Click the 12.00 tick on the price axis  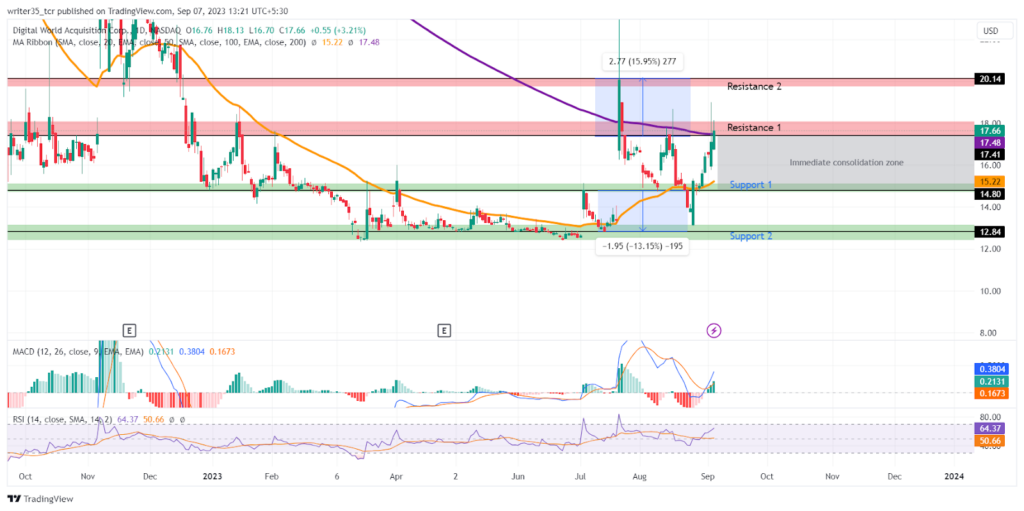click(x=988, y=249)
